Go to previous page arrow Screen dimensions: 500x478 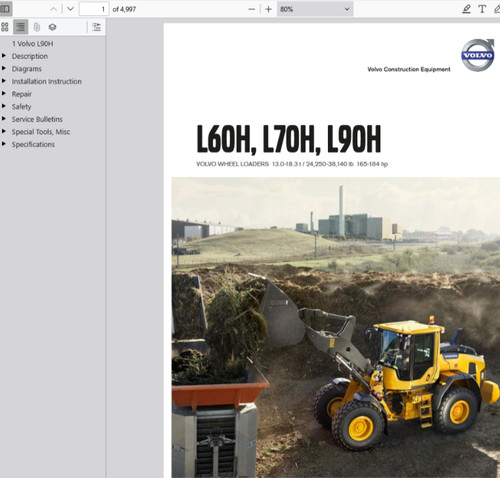53,9
